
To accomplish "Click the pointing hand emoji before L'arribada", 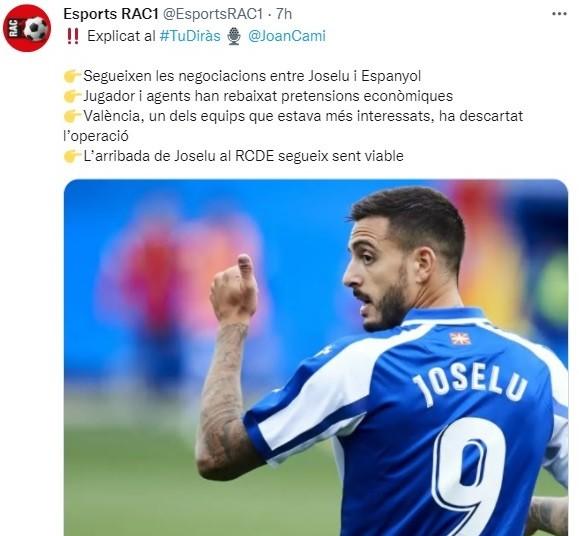I will click(72, 156).
